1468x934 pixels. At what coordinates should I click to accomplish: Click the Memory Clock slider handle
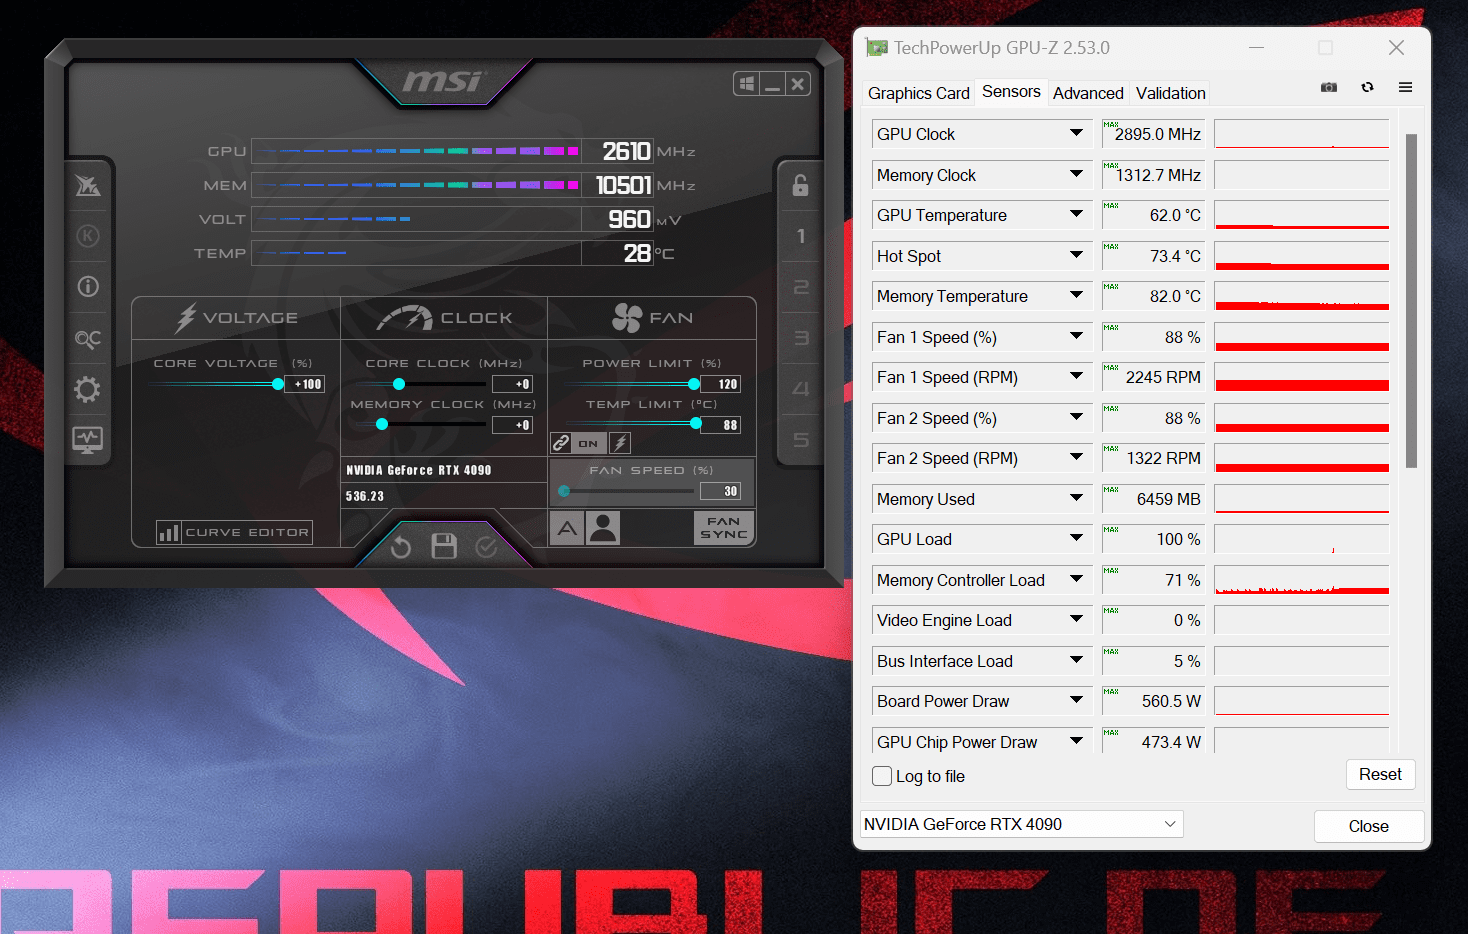(382, 424)
